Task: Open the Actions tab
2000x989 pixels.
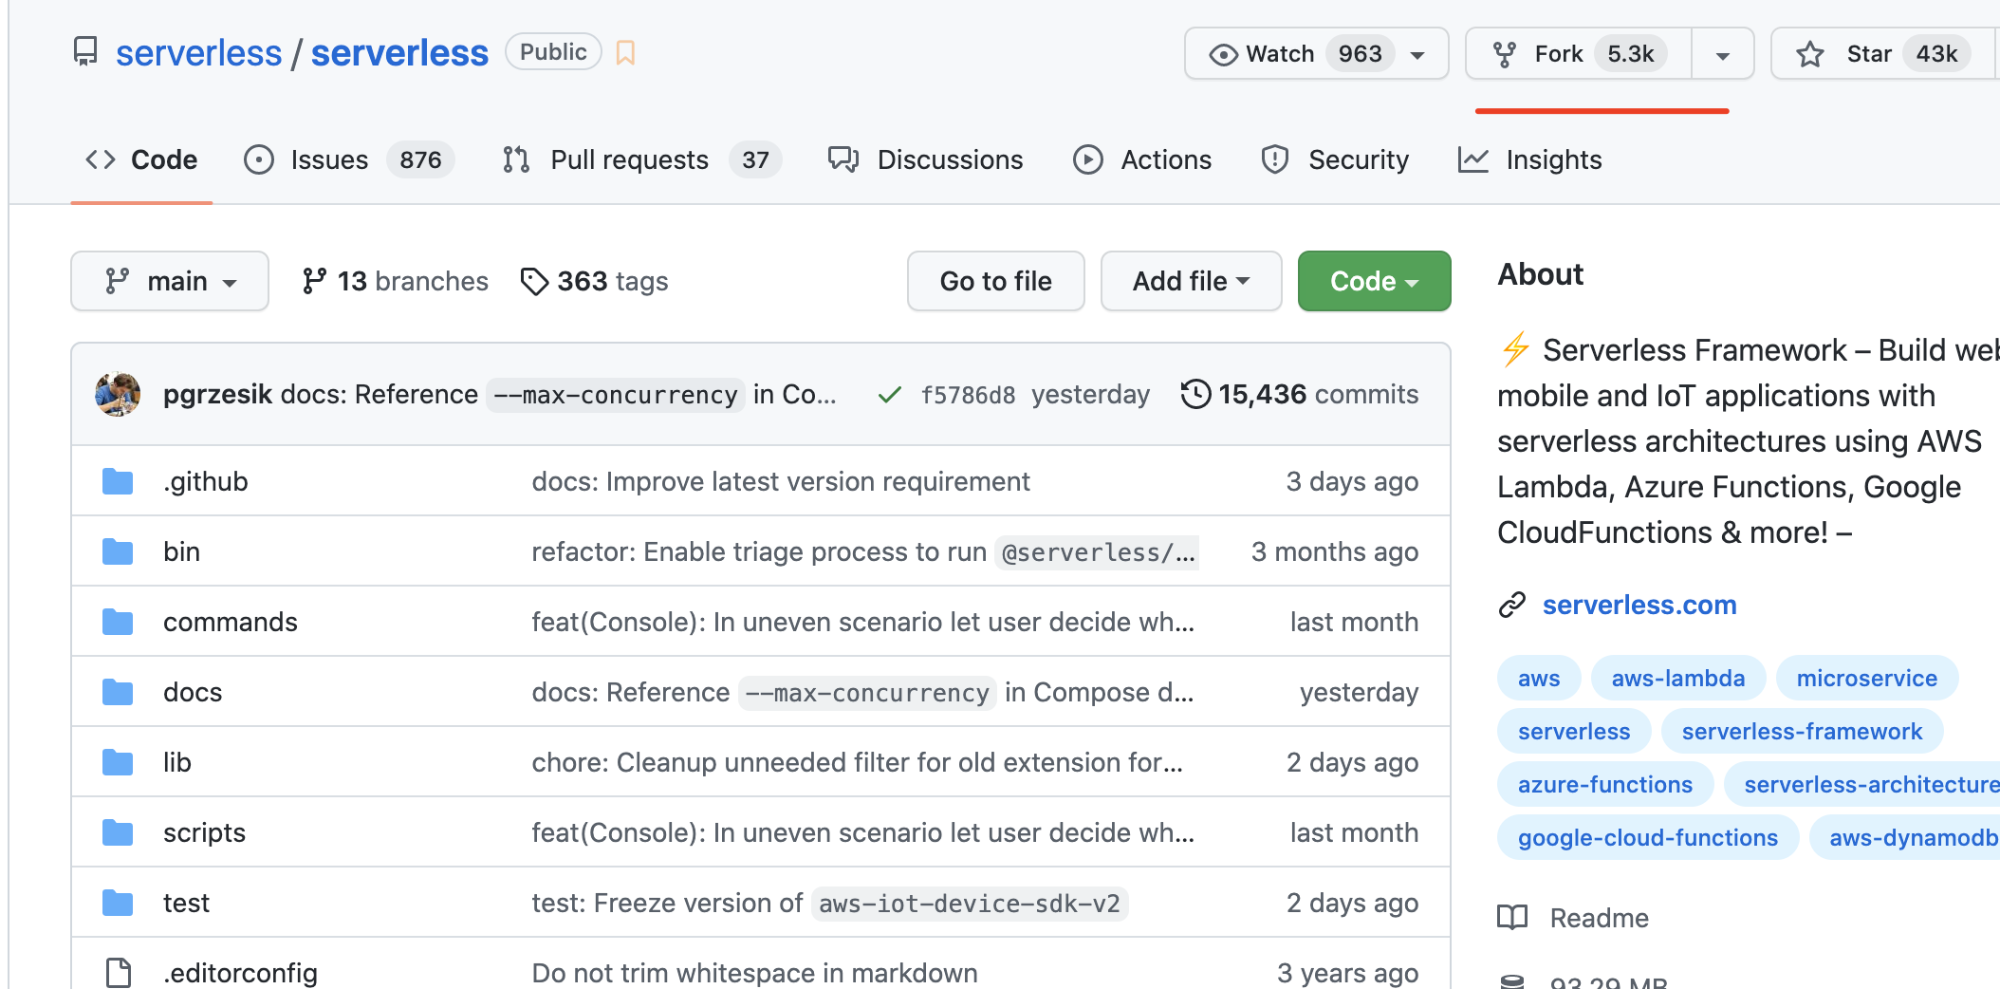Action: coord(1142,160)
